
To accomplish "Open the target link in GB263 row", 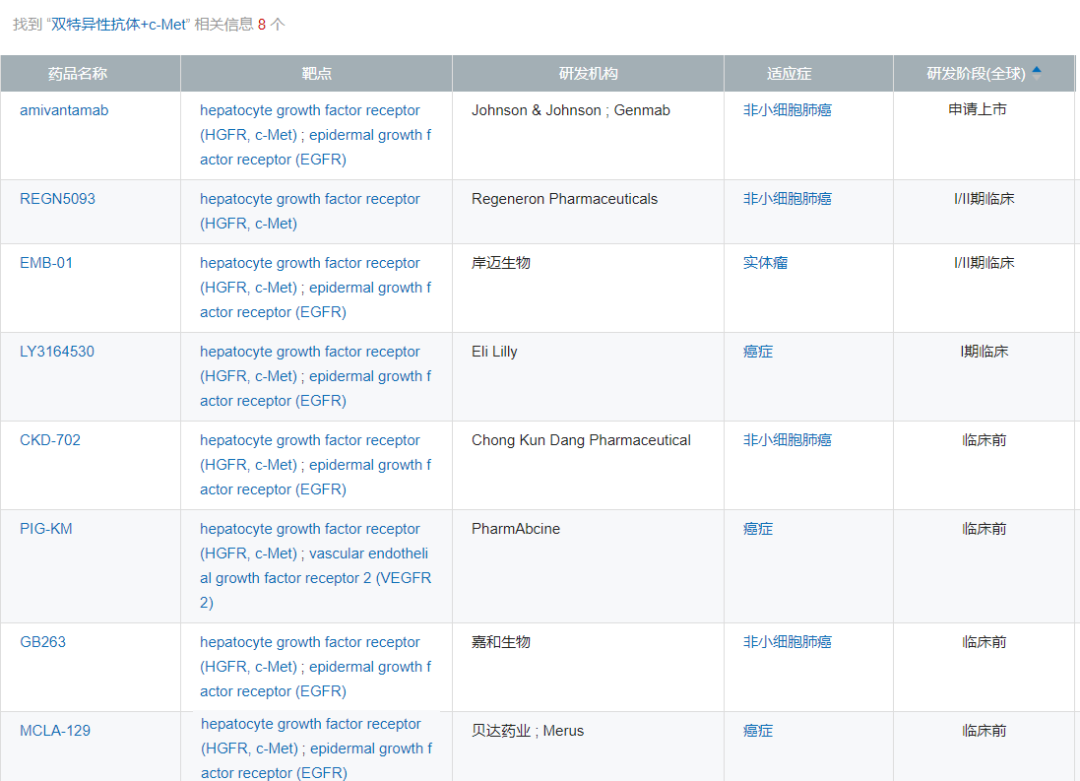I will click(x=315, y=667).
